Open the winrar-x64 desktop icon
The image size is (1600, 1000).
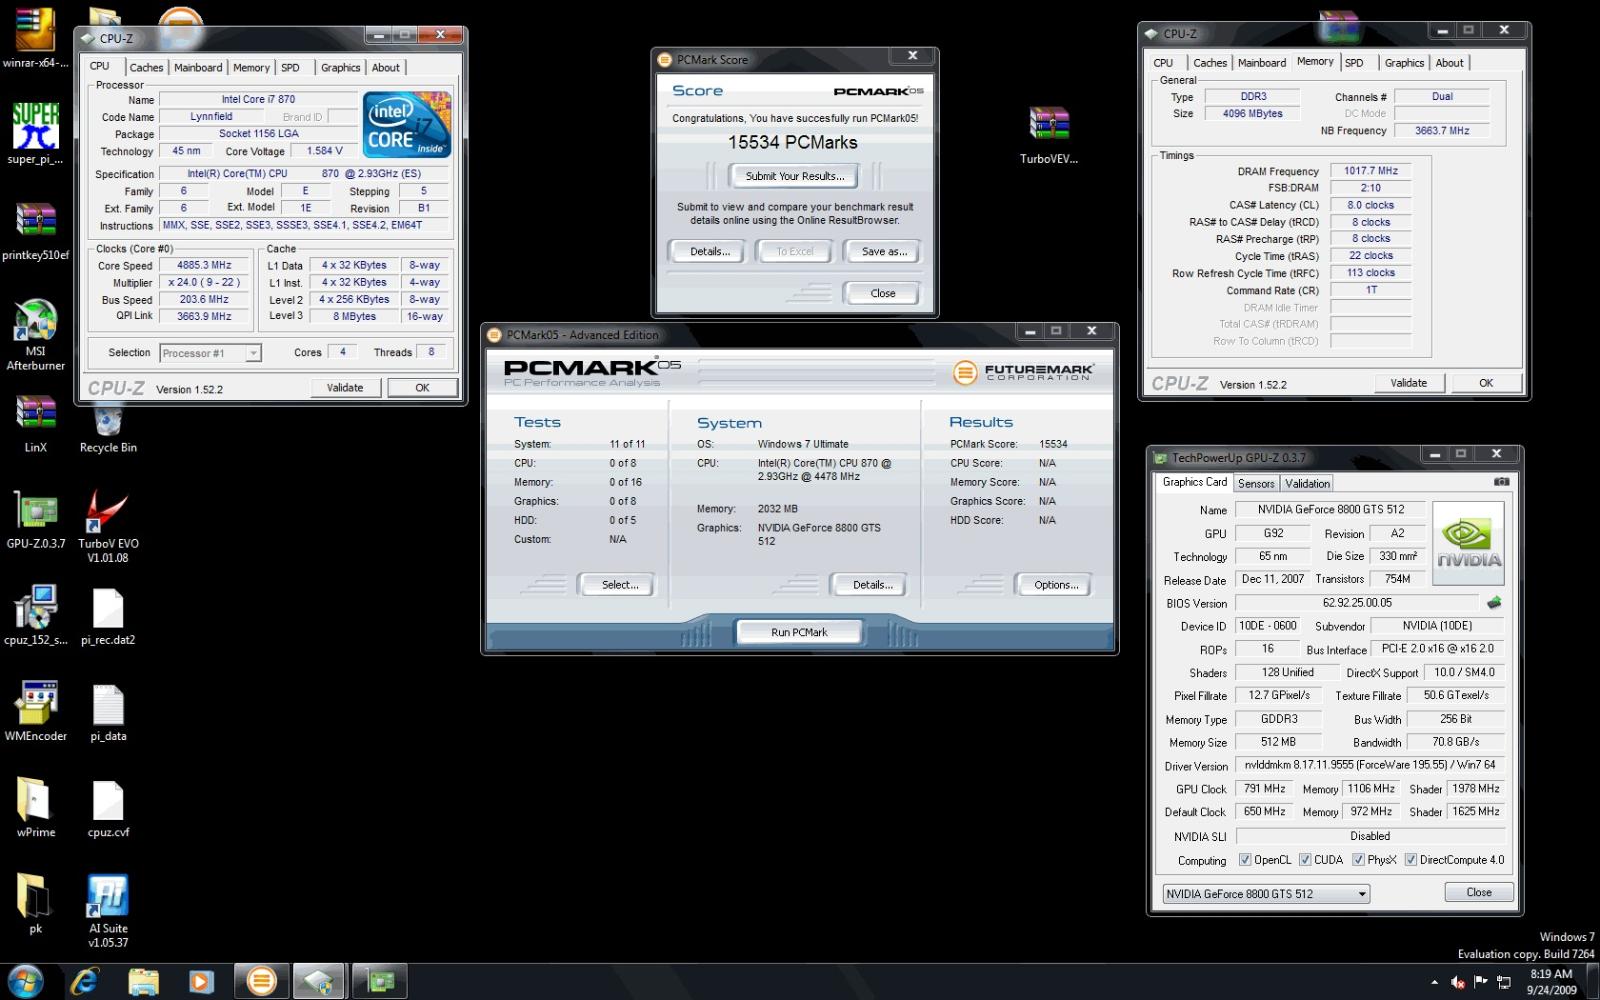(x=35, y=38)
